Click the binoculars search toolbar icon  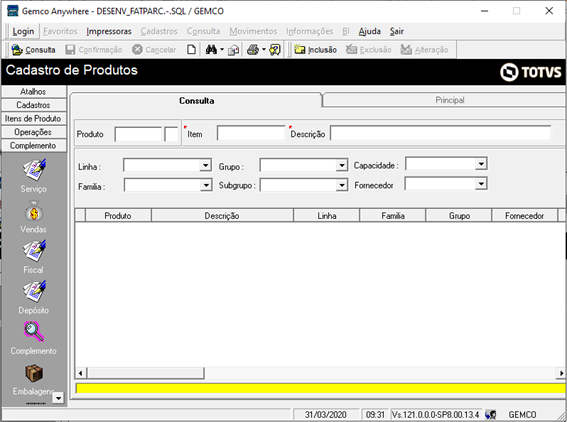point(211,50)
